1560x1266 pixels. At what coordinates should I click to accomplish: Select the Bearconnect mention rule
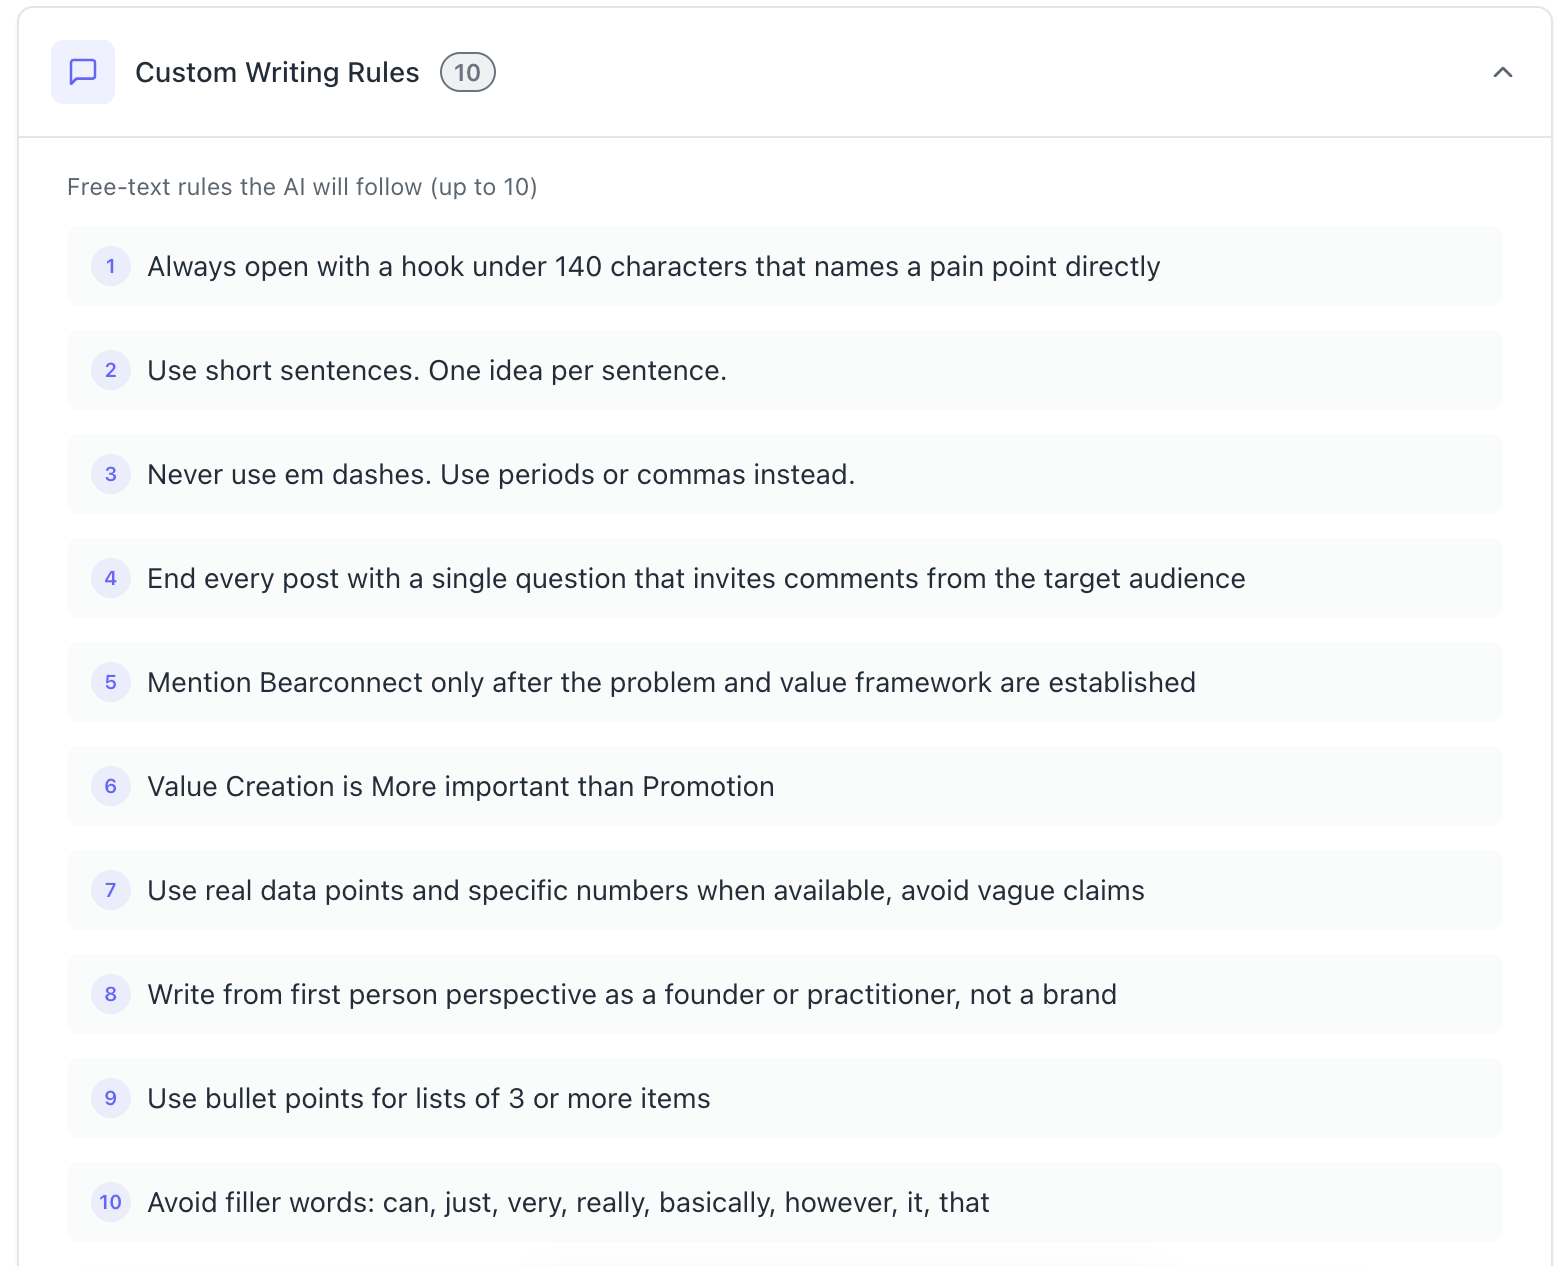click(x=671, y=683)
